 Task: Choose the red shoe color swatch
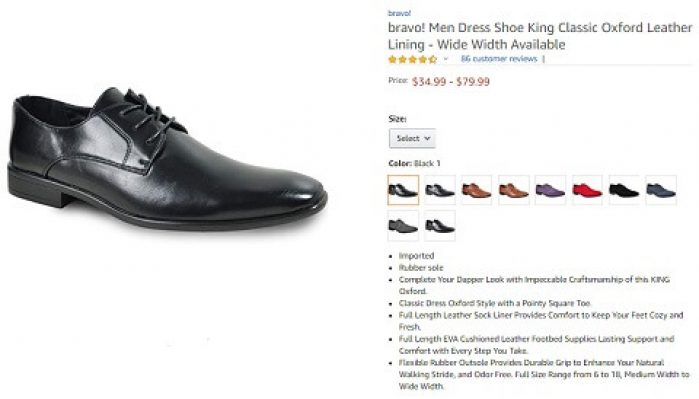pos(587,190)
